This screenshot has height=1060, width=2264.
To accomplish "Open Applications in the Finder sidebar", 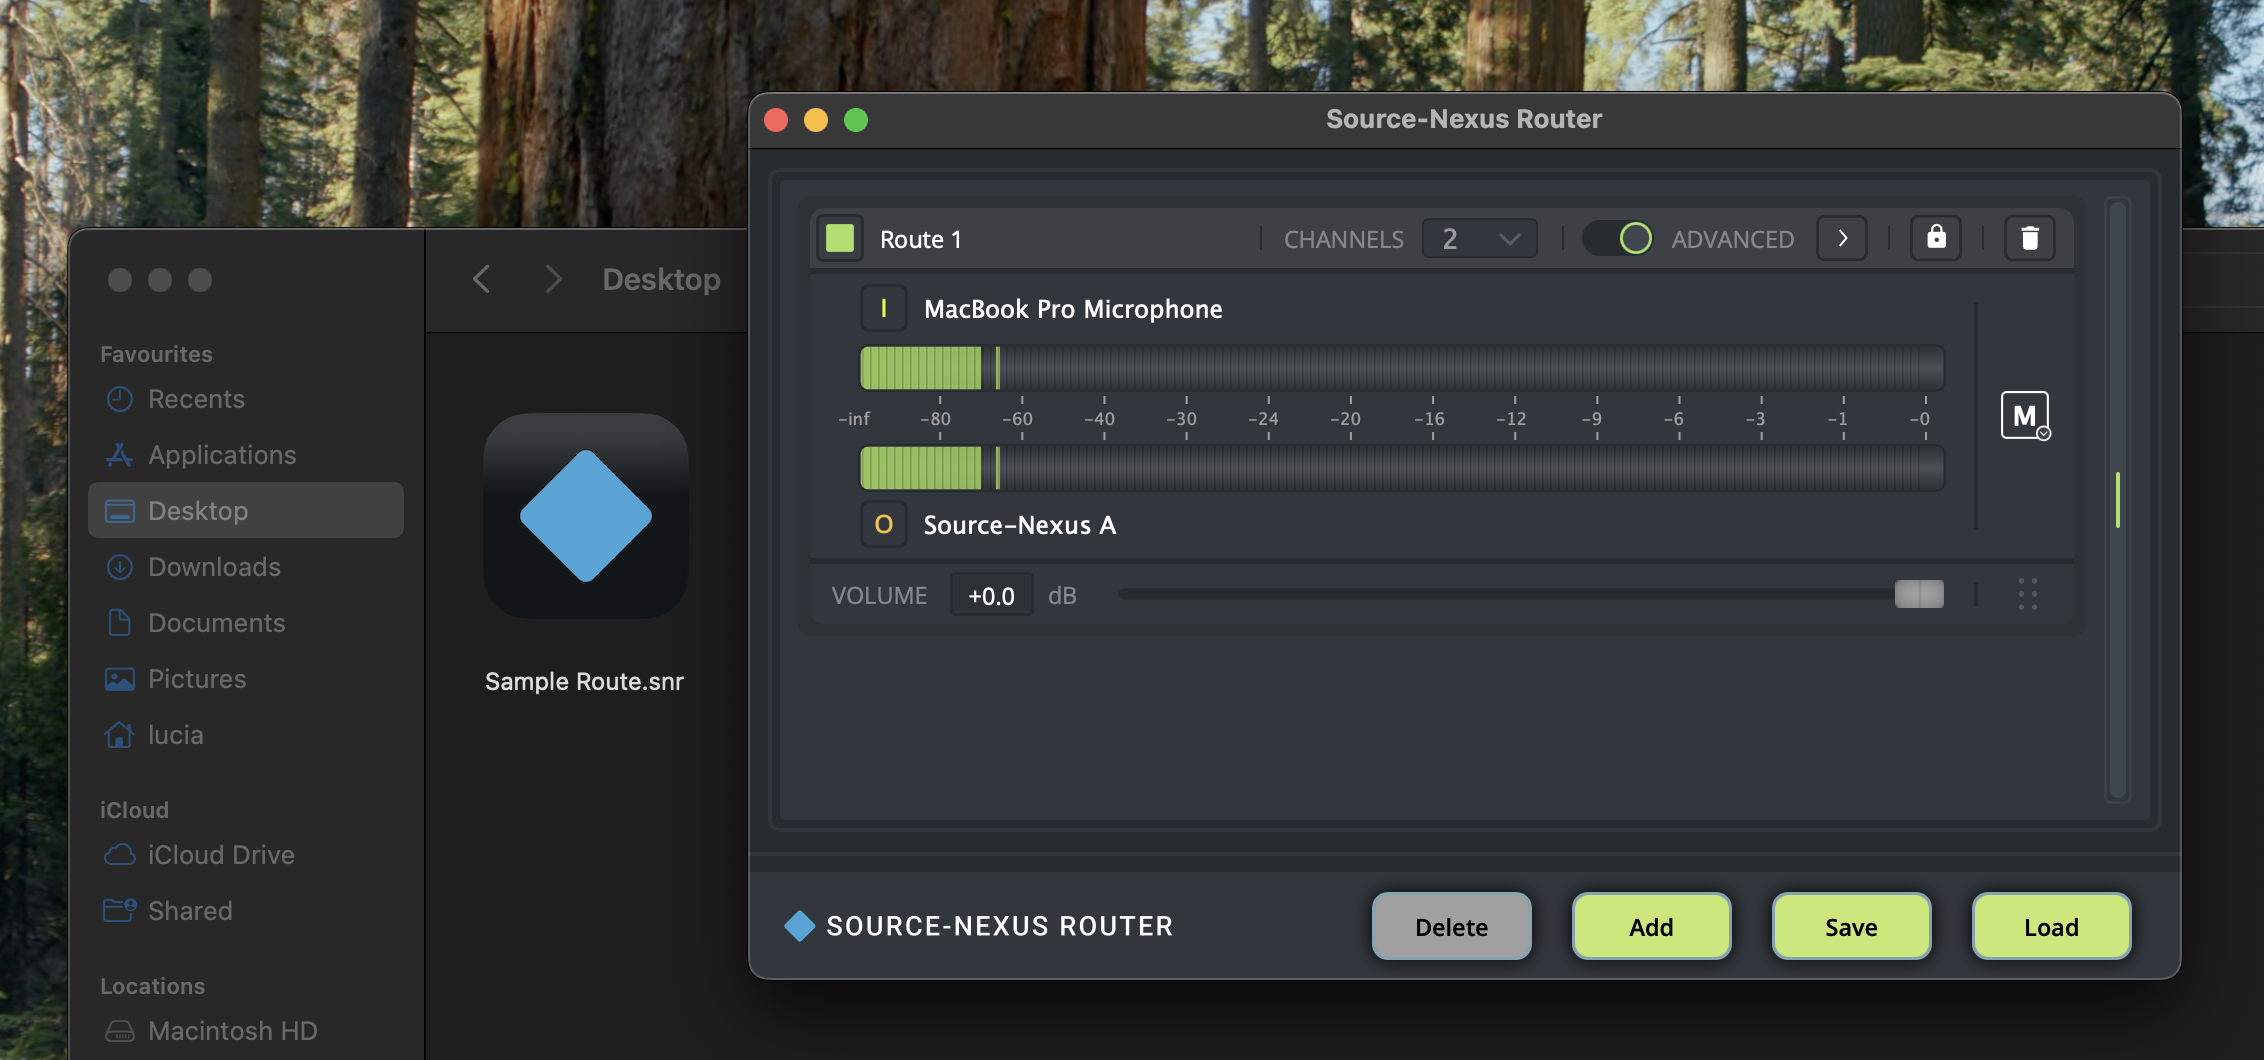I will click(x=246, y=455).
